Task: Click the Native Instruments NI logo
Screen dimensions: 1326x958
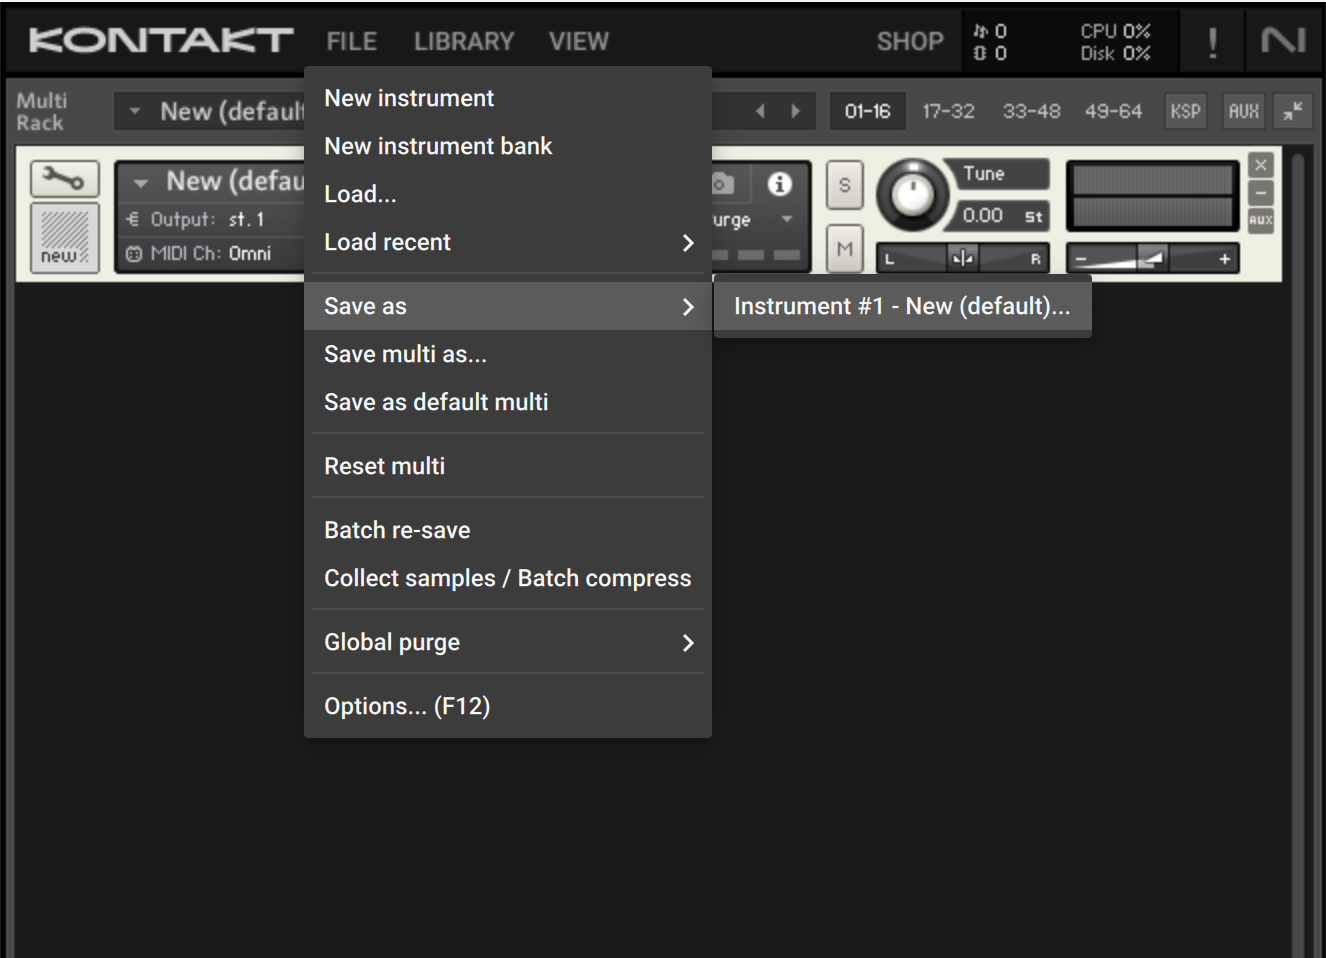Action: click(x=1283, y=41)
